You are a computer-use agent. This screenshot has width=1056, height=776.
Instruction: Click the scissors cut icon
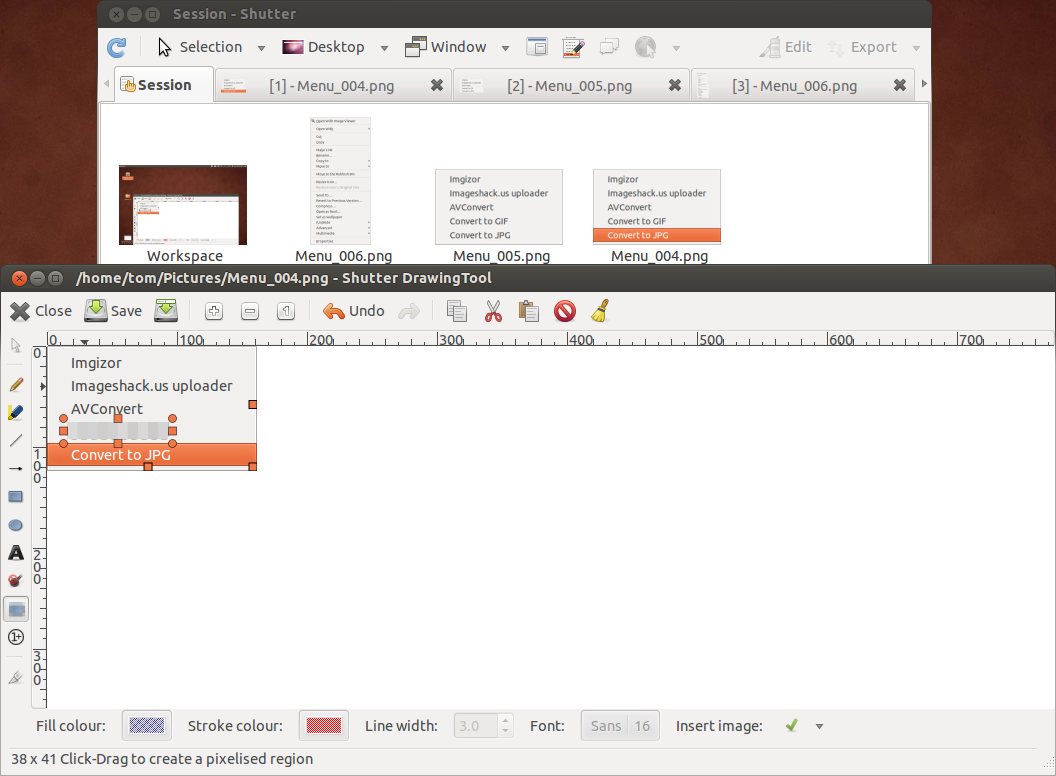pos(492,311)
